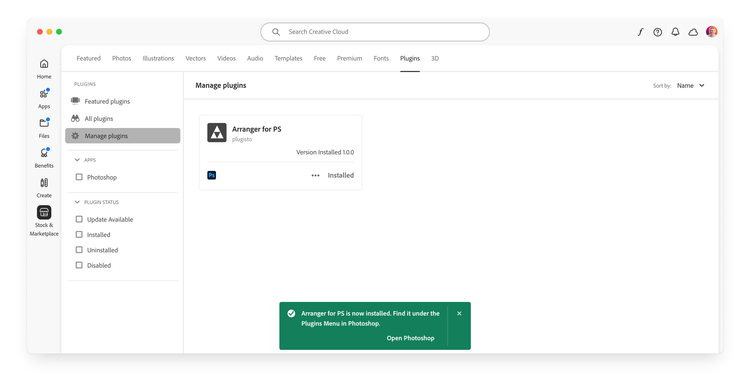
Task: Select the Plugins tab
Action: pos(410,58)
